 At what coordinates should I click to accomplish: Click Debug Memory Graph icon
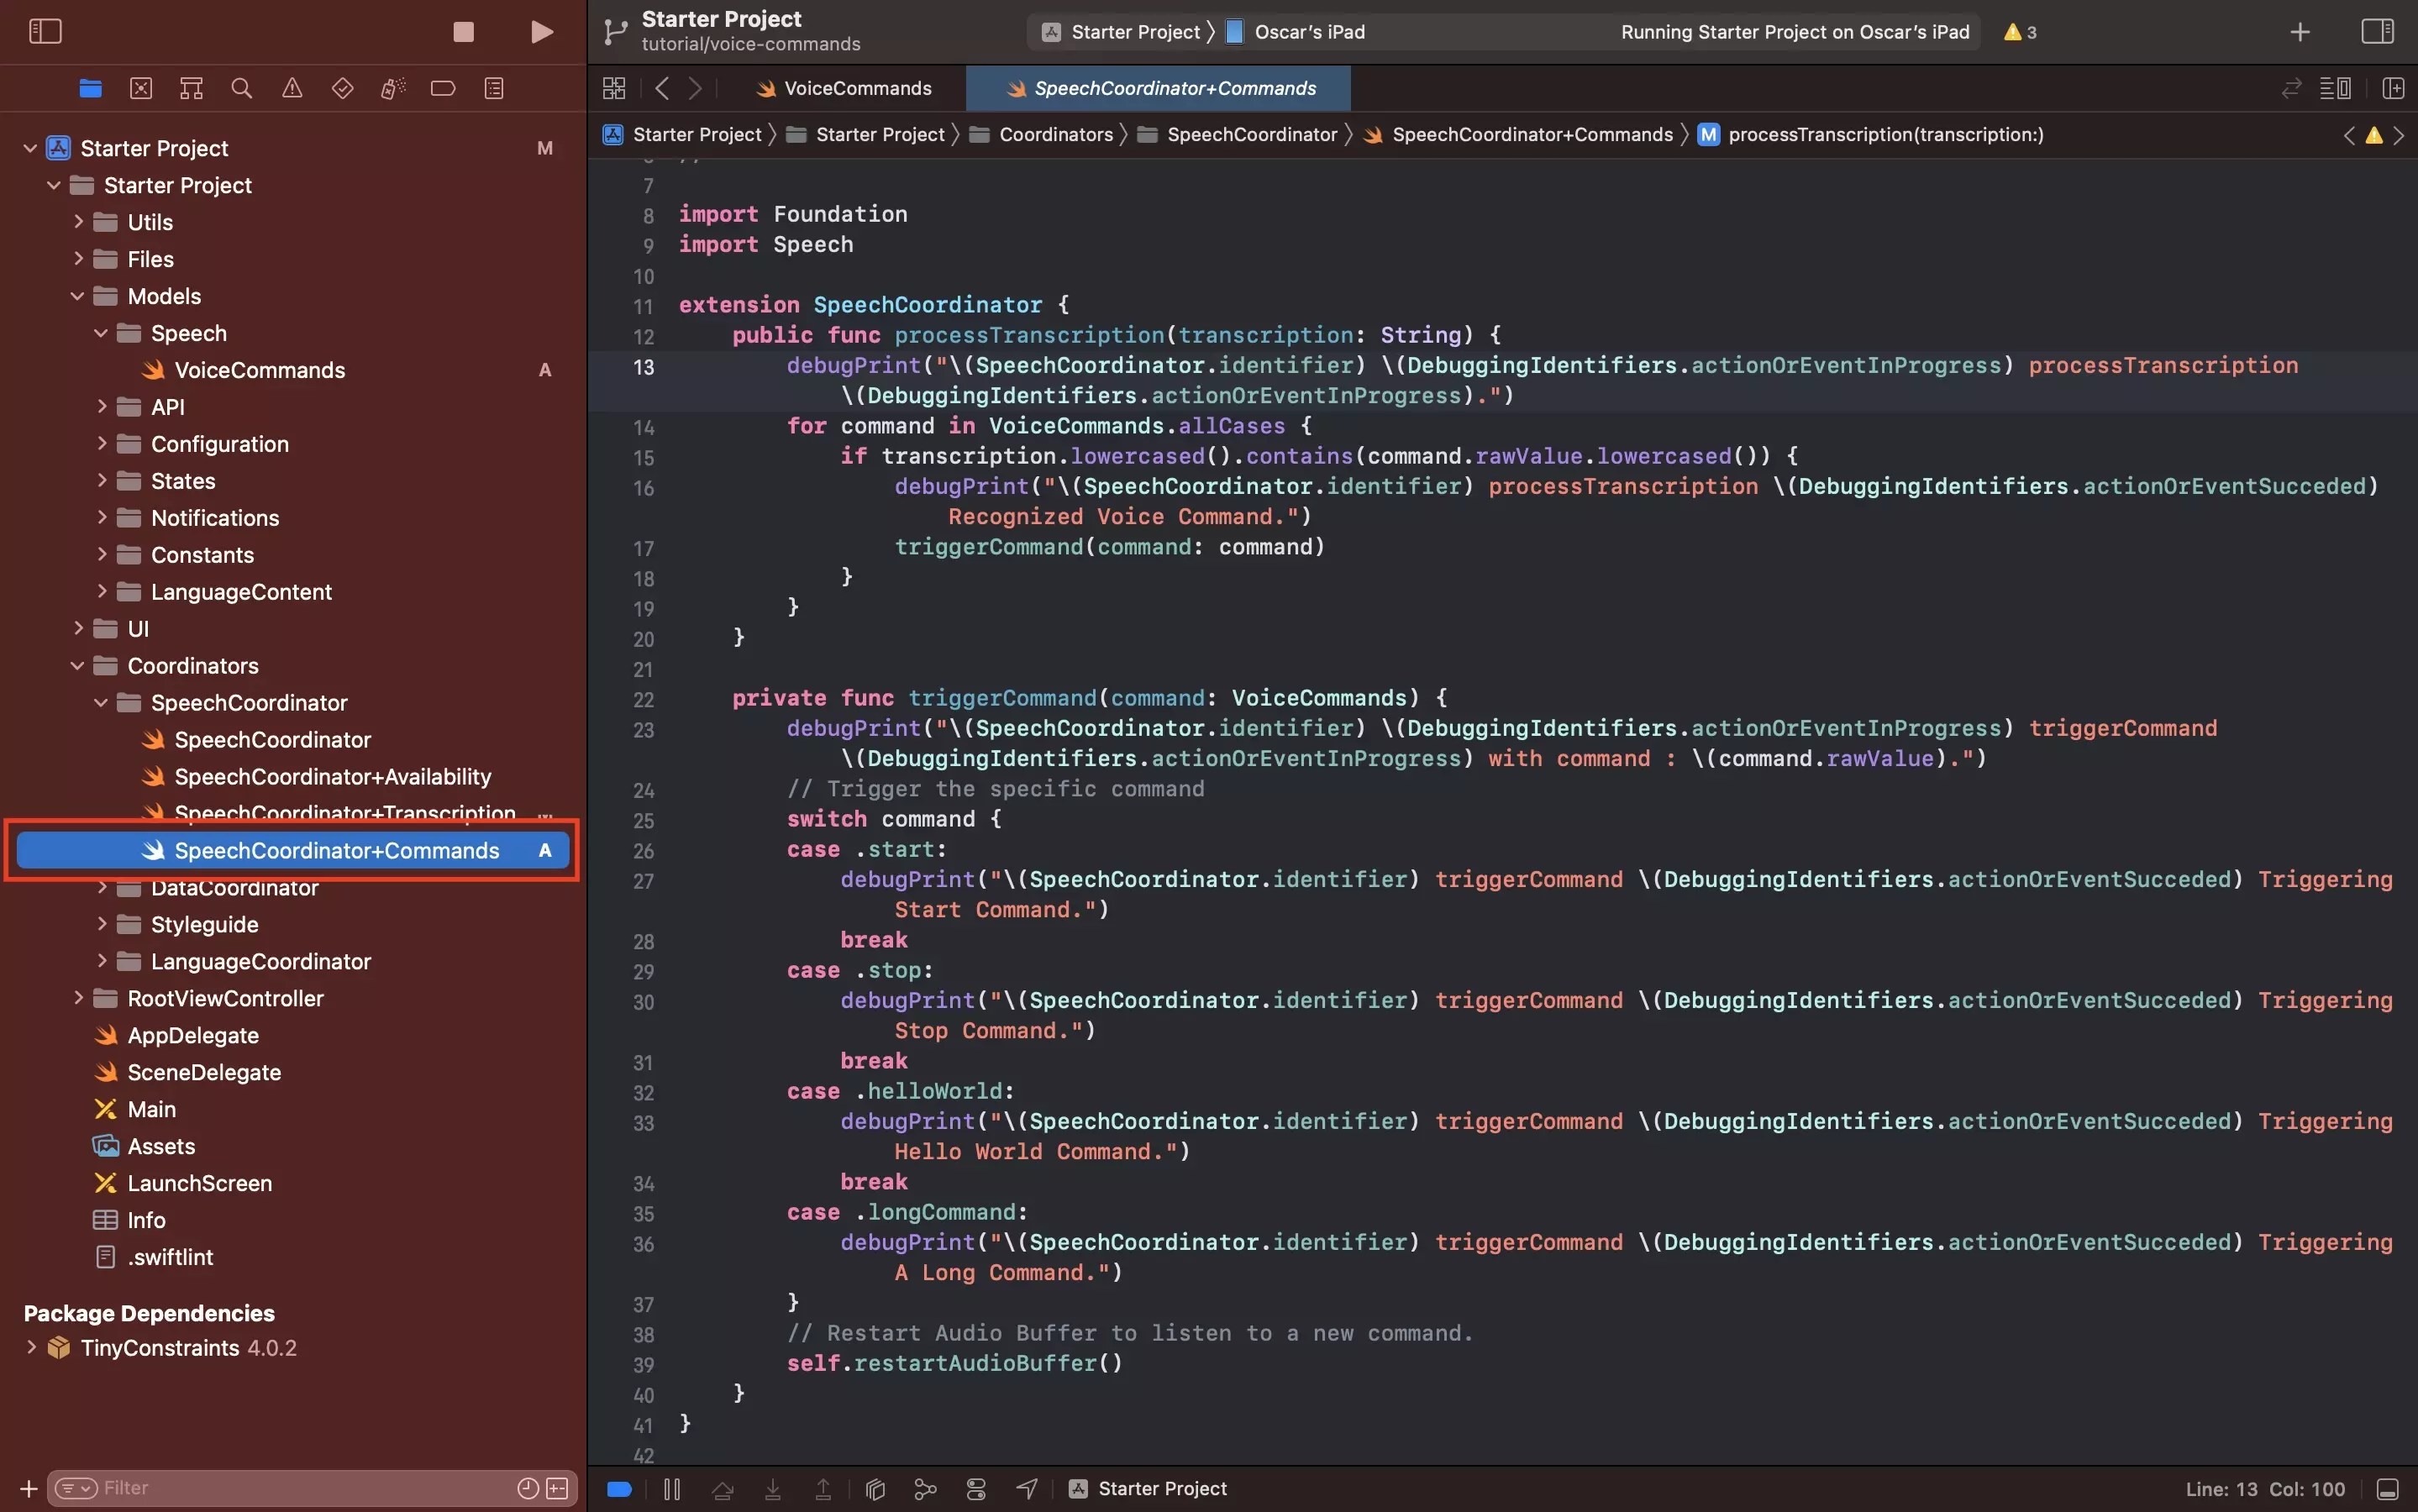(926, 1489)
